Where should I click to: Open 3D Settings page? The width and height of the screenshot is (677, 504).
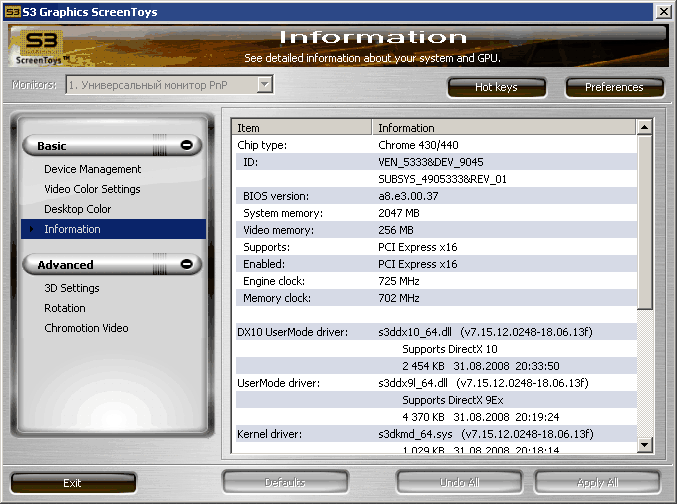(x=72, y=288)
